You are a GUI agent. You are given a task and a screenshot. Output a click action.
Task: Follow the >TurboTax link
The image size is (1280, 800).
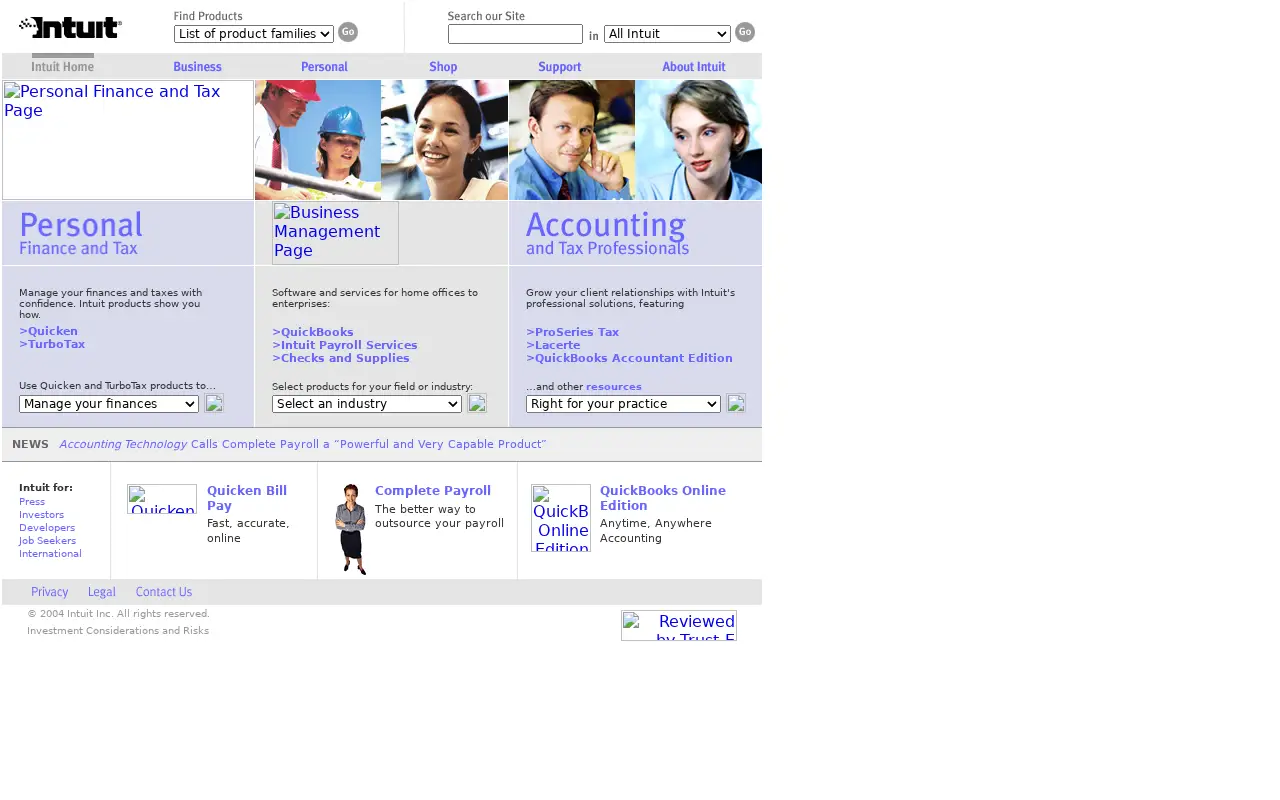tap(52, 344)
